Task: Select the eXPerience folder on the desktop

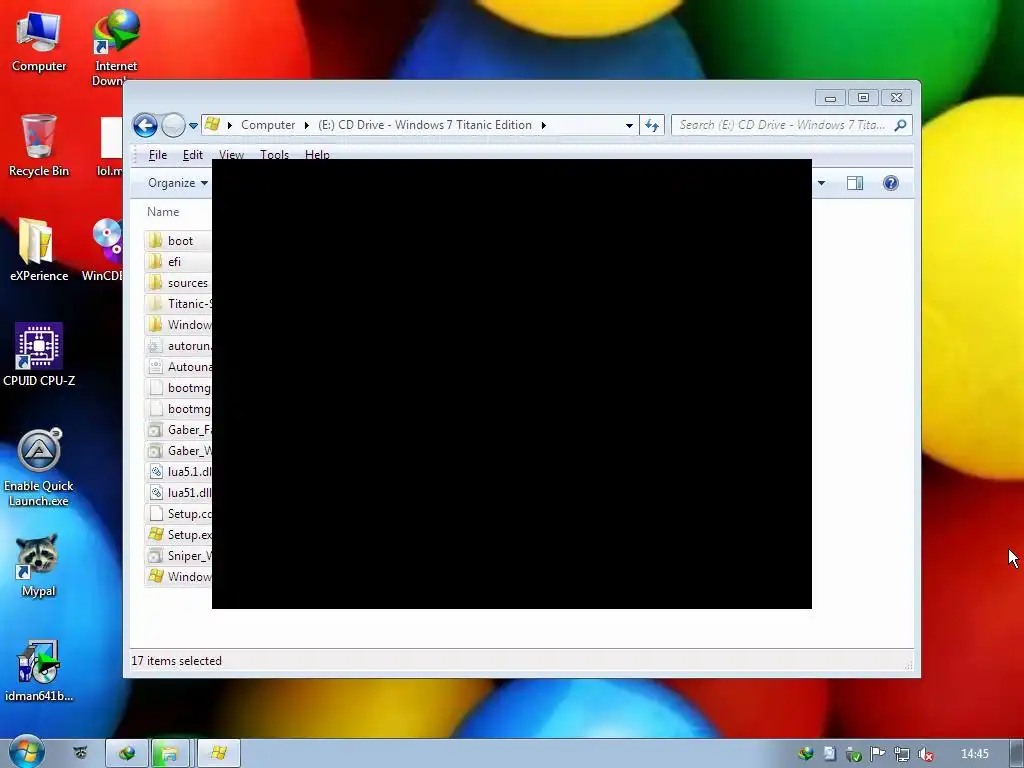Action: pos(39,249)
